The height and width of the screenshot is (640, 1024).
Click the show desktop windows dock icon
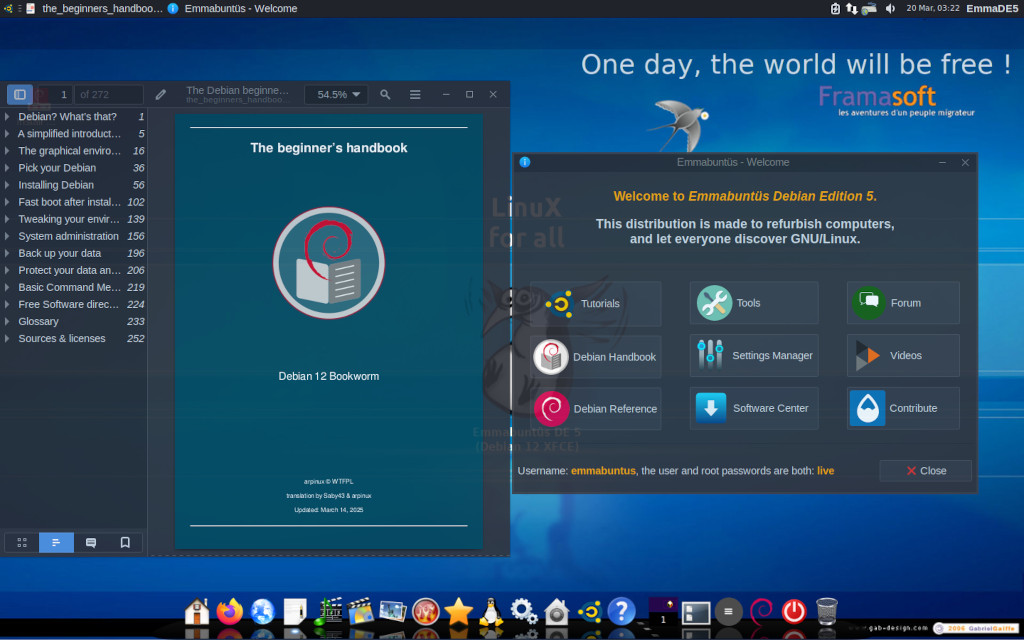click(696, 613)
